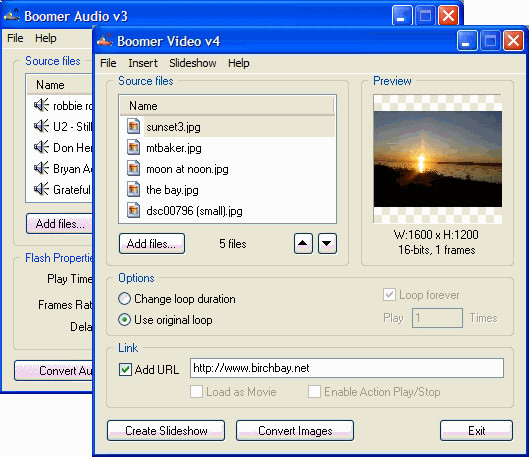This screenshot has width=529, height=457.
Task: Click speaker icon beside Bryan A in Boomer Audio
Action: (41, 168)
